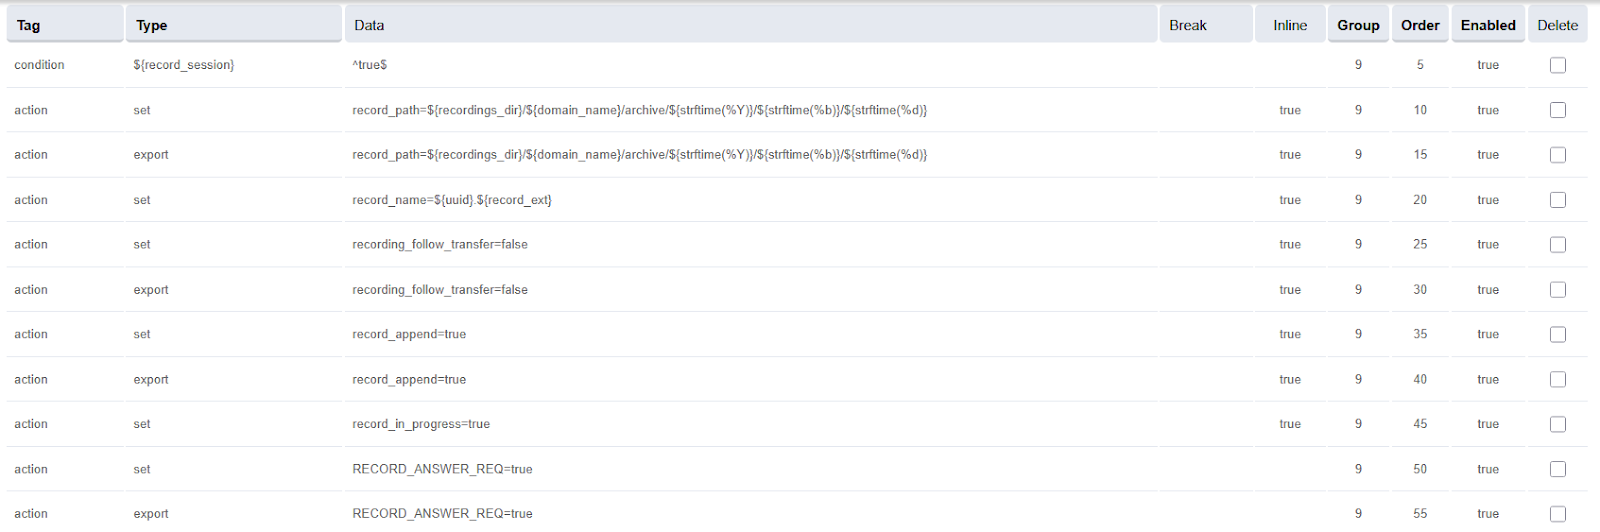Click the Enabled column header
The image size is (1600, 532).
tap(1488, 26)
